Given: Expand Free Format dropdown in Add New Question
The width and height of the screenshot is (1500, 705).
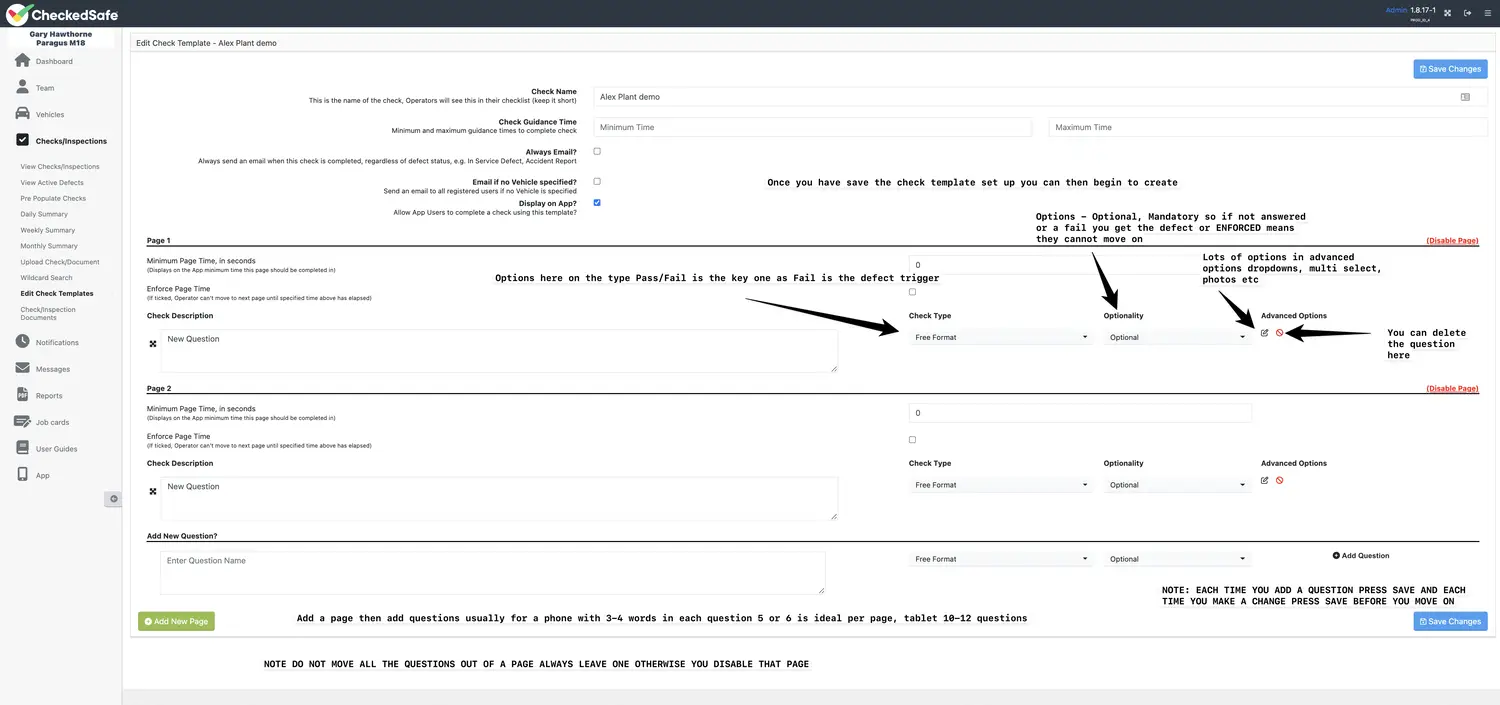Looking at the screenshot, I should pos(1000,559).
